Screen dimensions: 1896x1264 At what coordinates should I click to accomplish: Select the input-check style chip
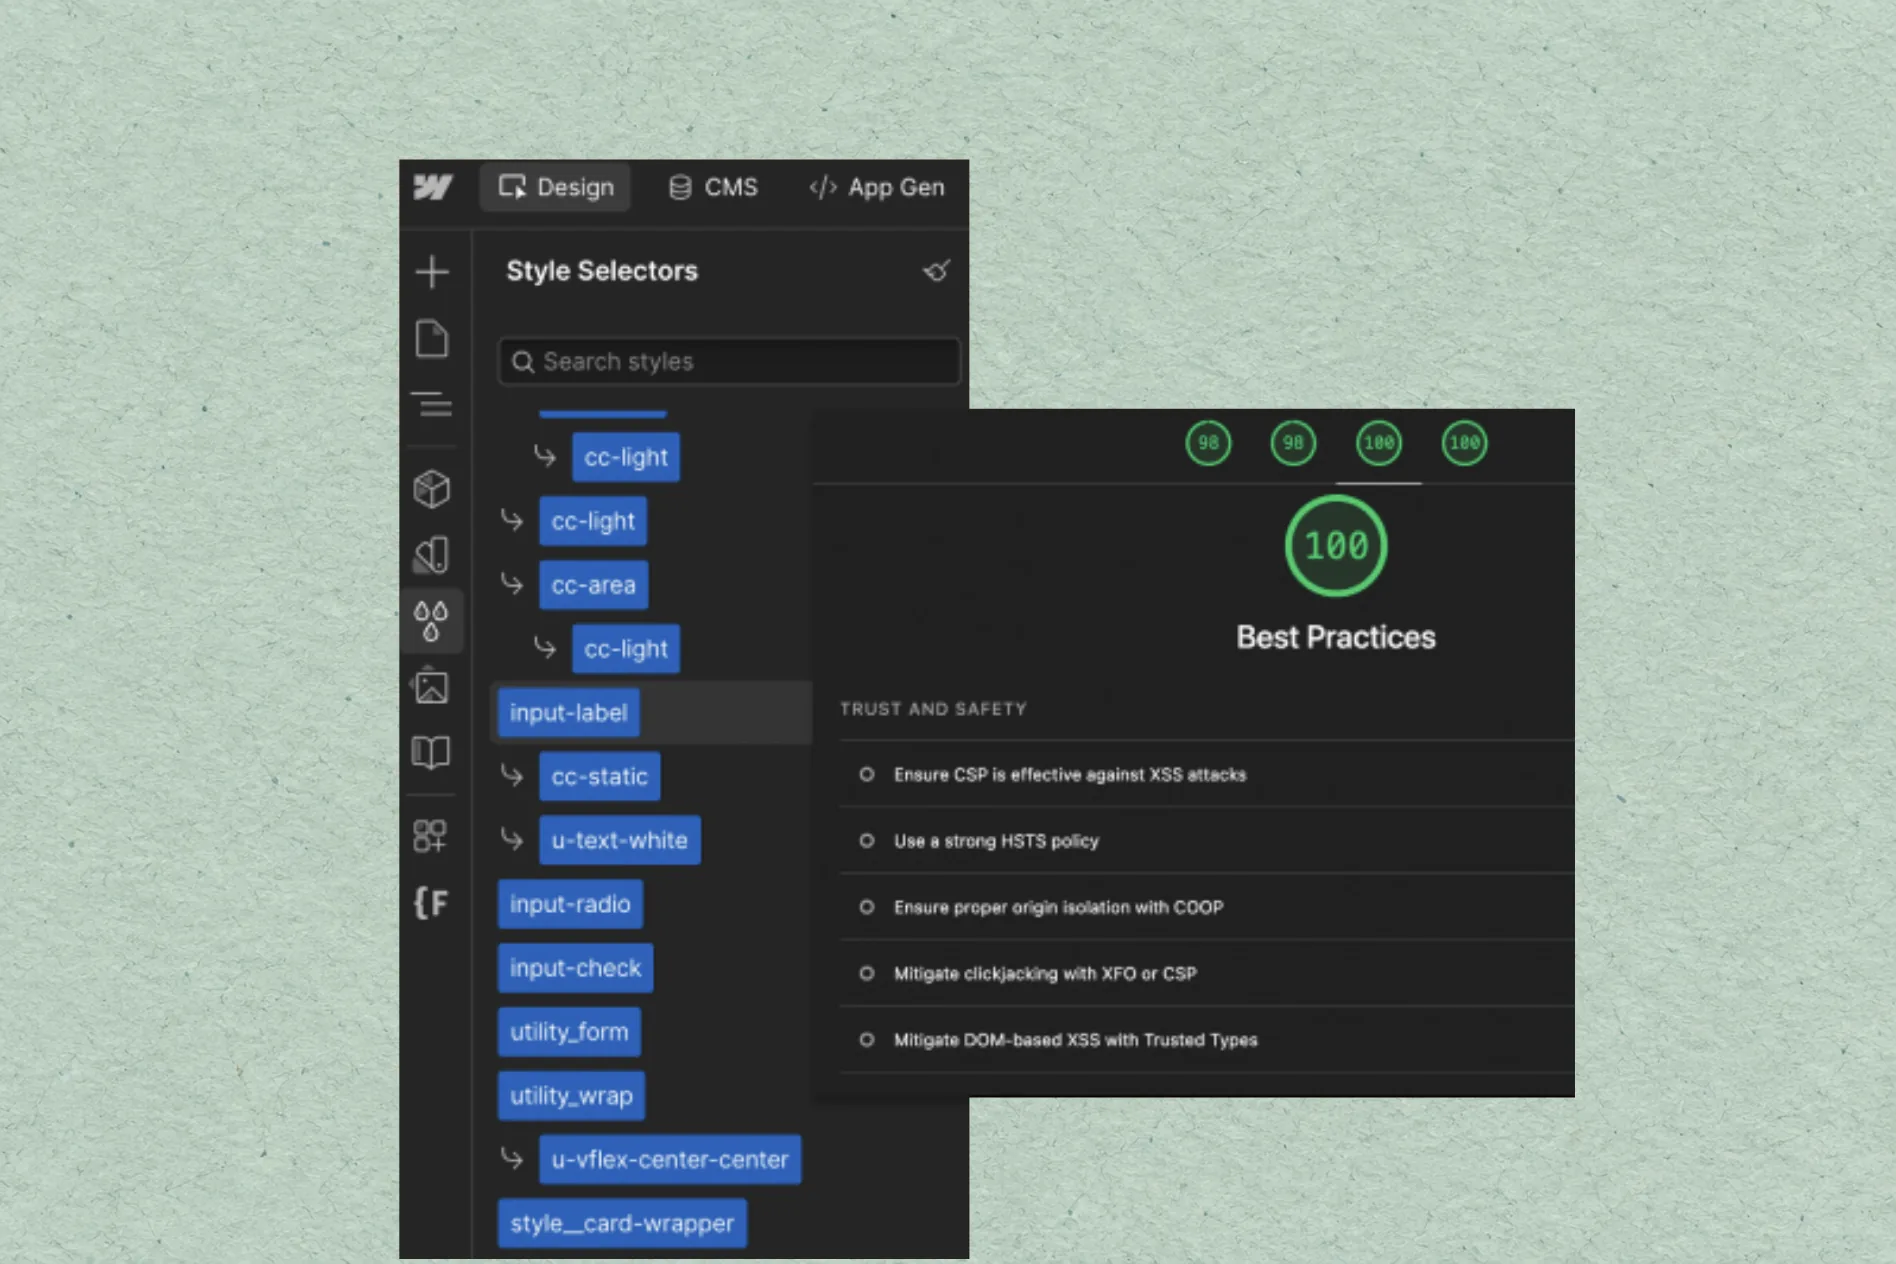[575, 968]
